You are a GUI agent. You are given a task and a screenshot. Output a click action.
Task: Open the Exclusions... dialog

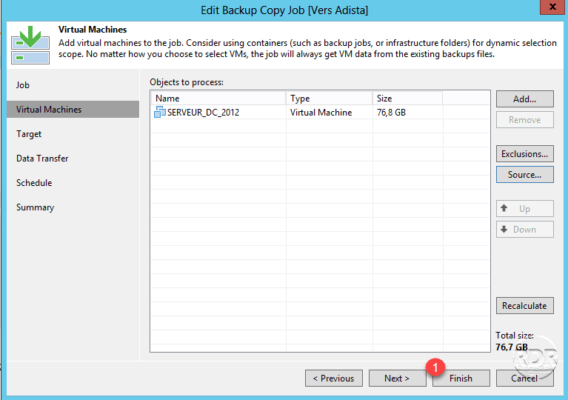click(x=525, y=154)
